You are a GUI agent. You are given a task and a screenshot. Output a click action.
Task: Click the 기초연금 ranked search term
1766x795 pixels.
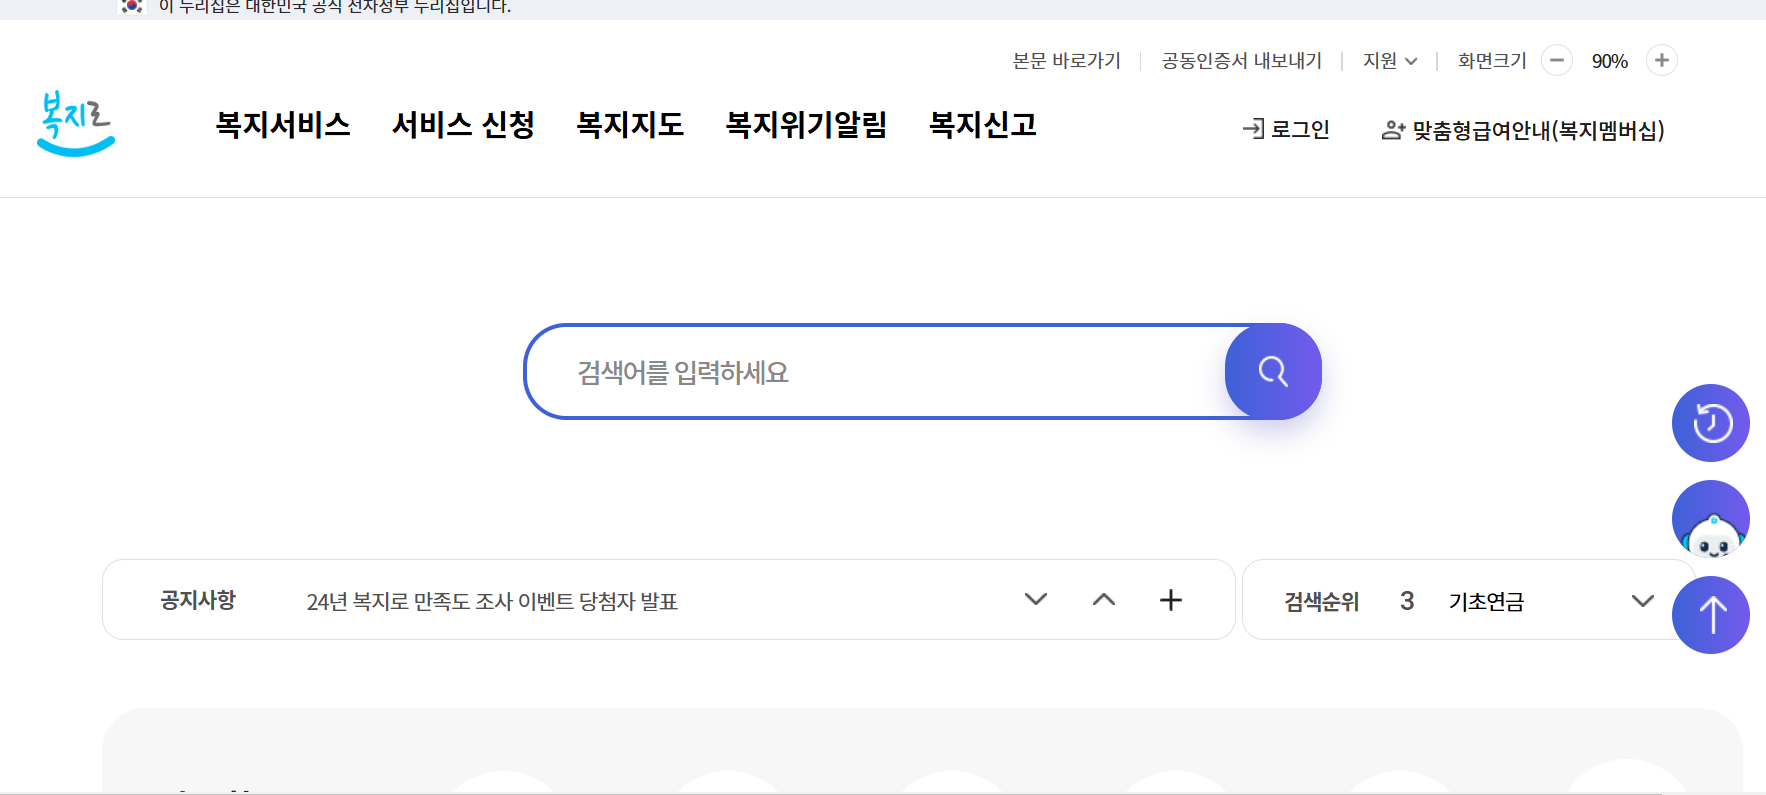(1486, 602)
